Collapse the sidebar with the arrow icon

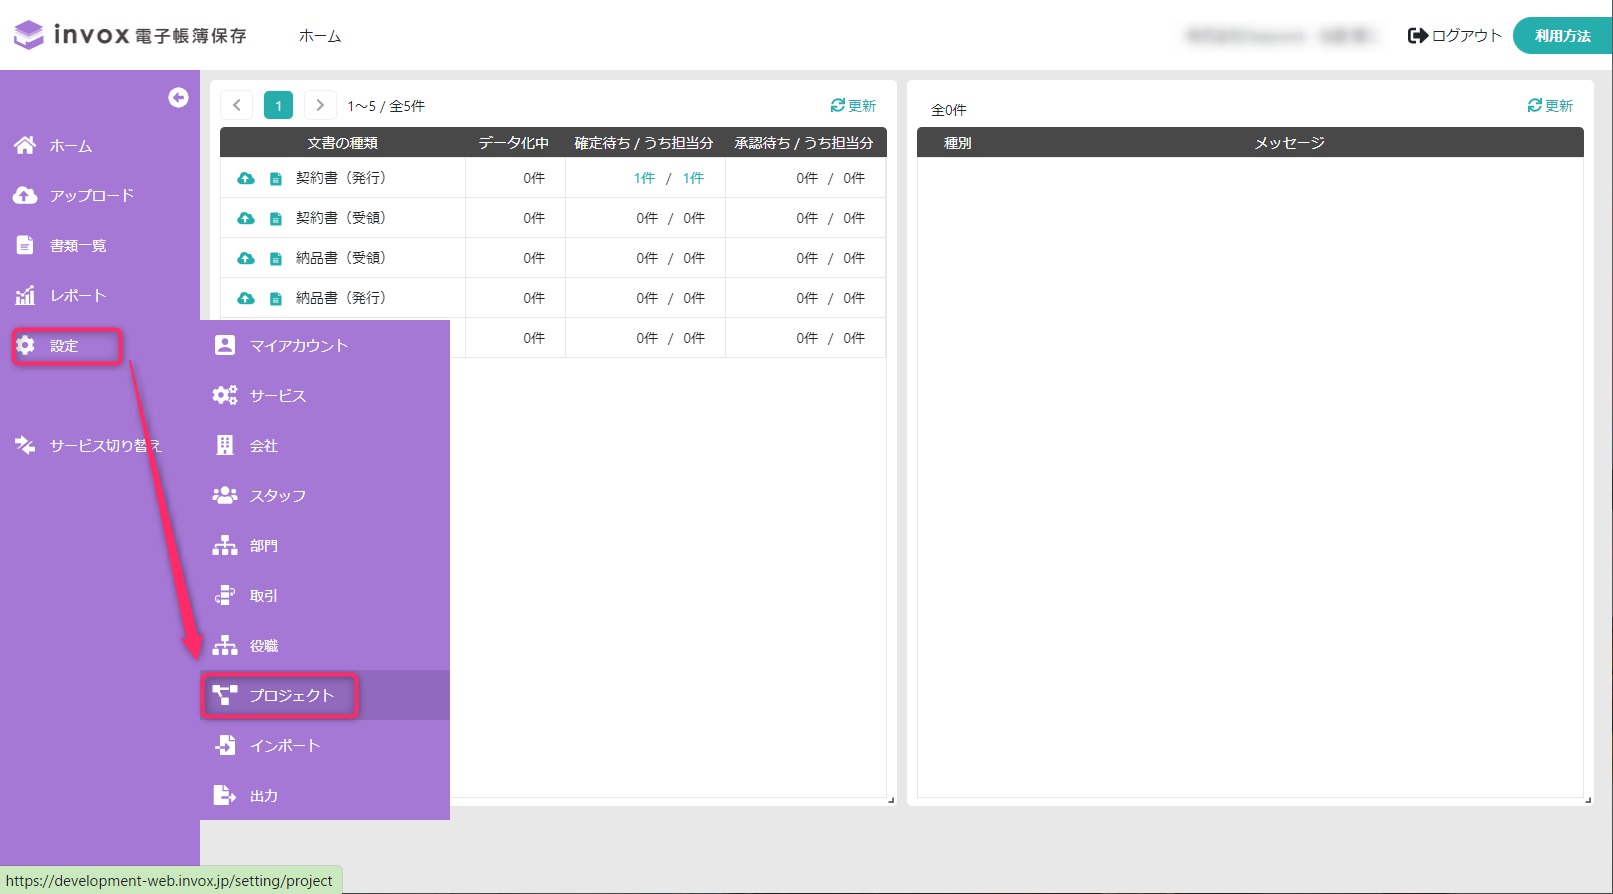tap(178, 97)
